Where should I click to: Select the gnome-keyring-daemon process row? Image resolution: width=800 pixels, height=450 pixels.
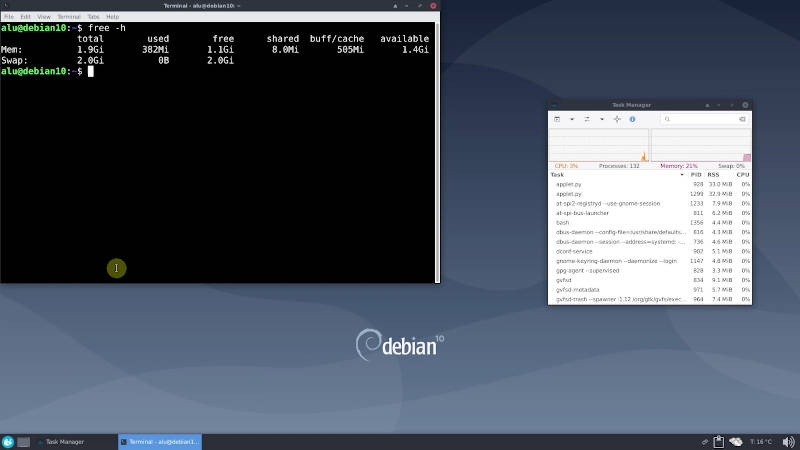pyautogui.click(x=649, y=261)
